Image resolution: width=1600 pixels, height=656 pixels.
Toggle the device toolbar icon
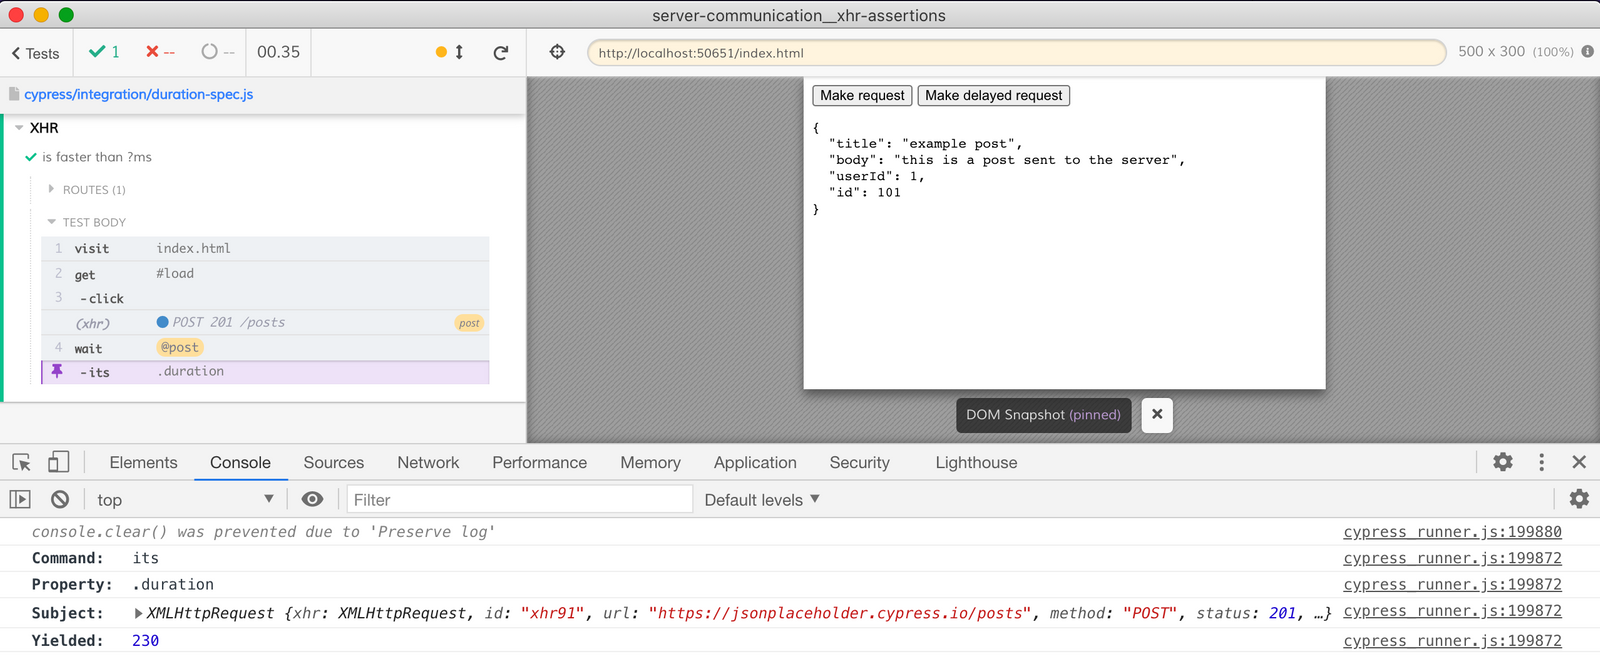(x=59, y=462)
